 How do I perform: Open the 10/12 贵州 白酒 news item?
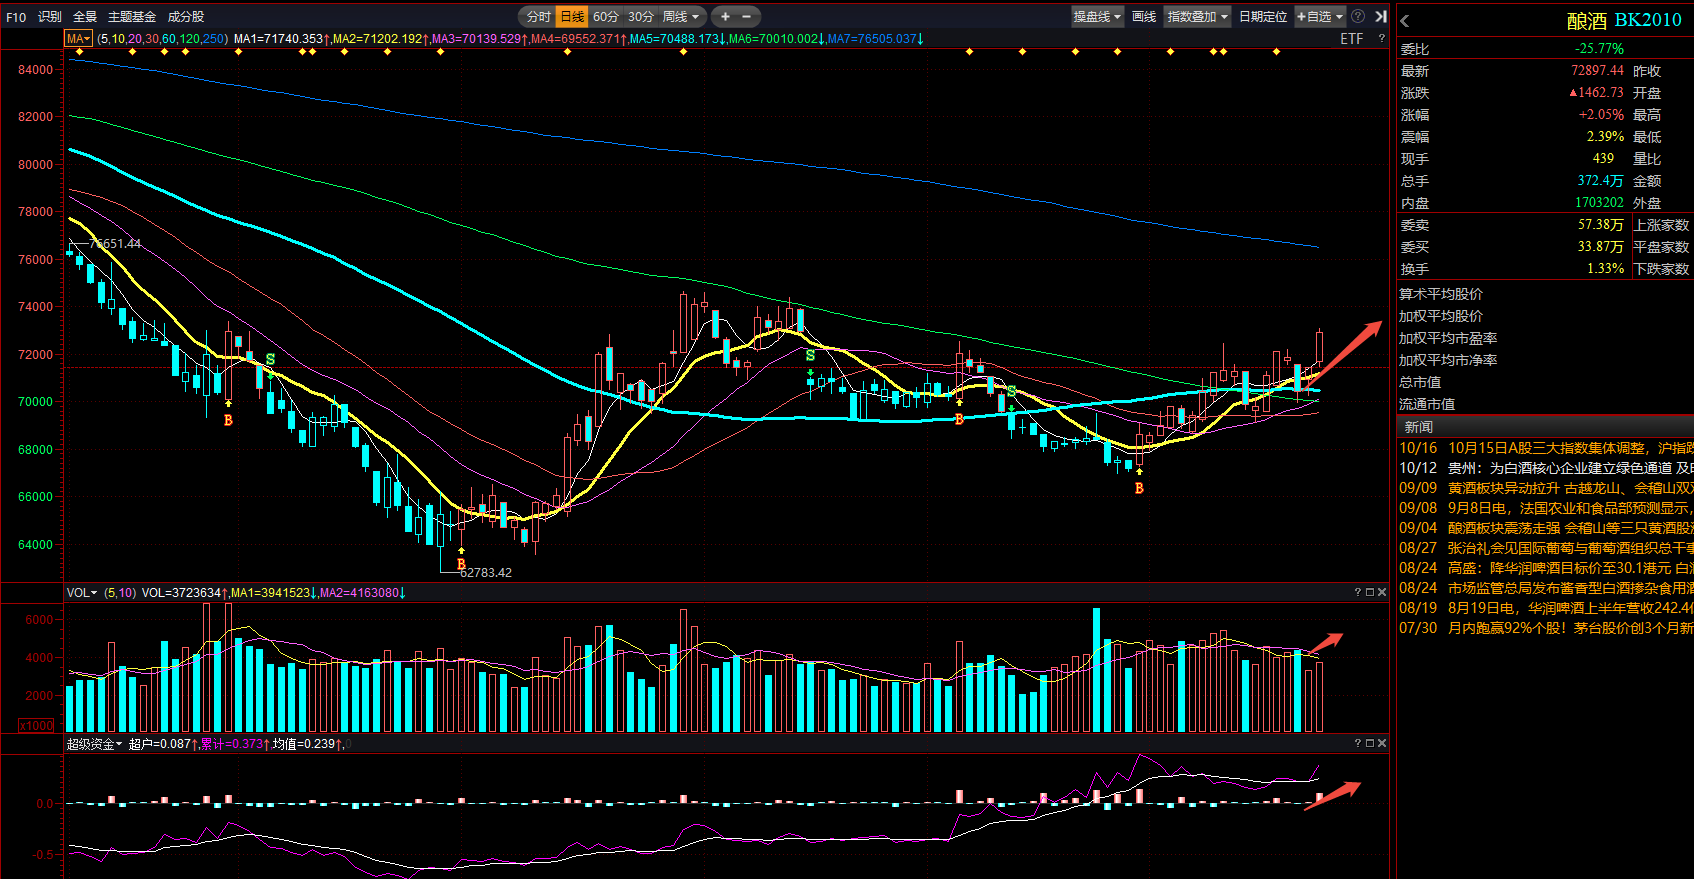tap(1546, 468)
